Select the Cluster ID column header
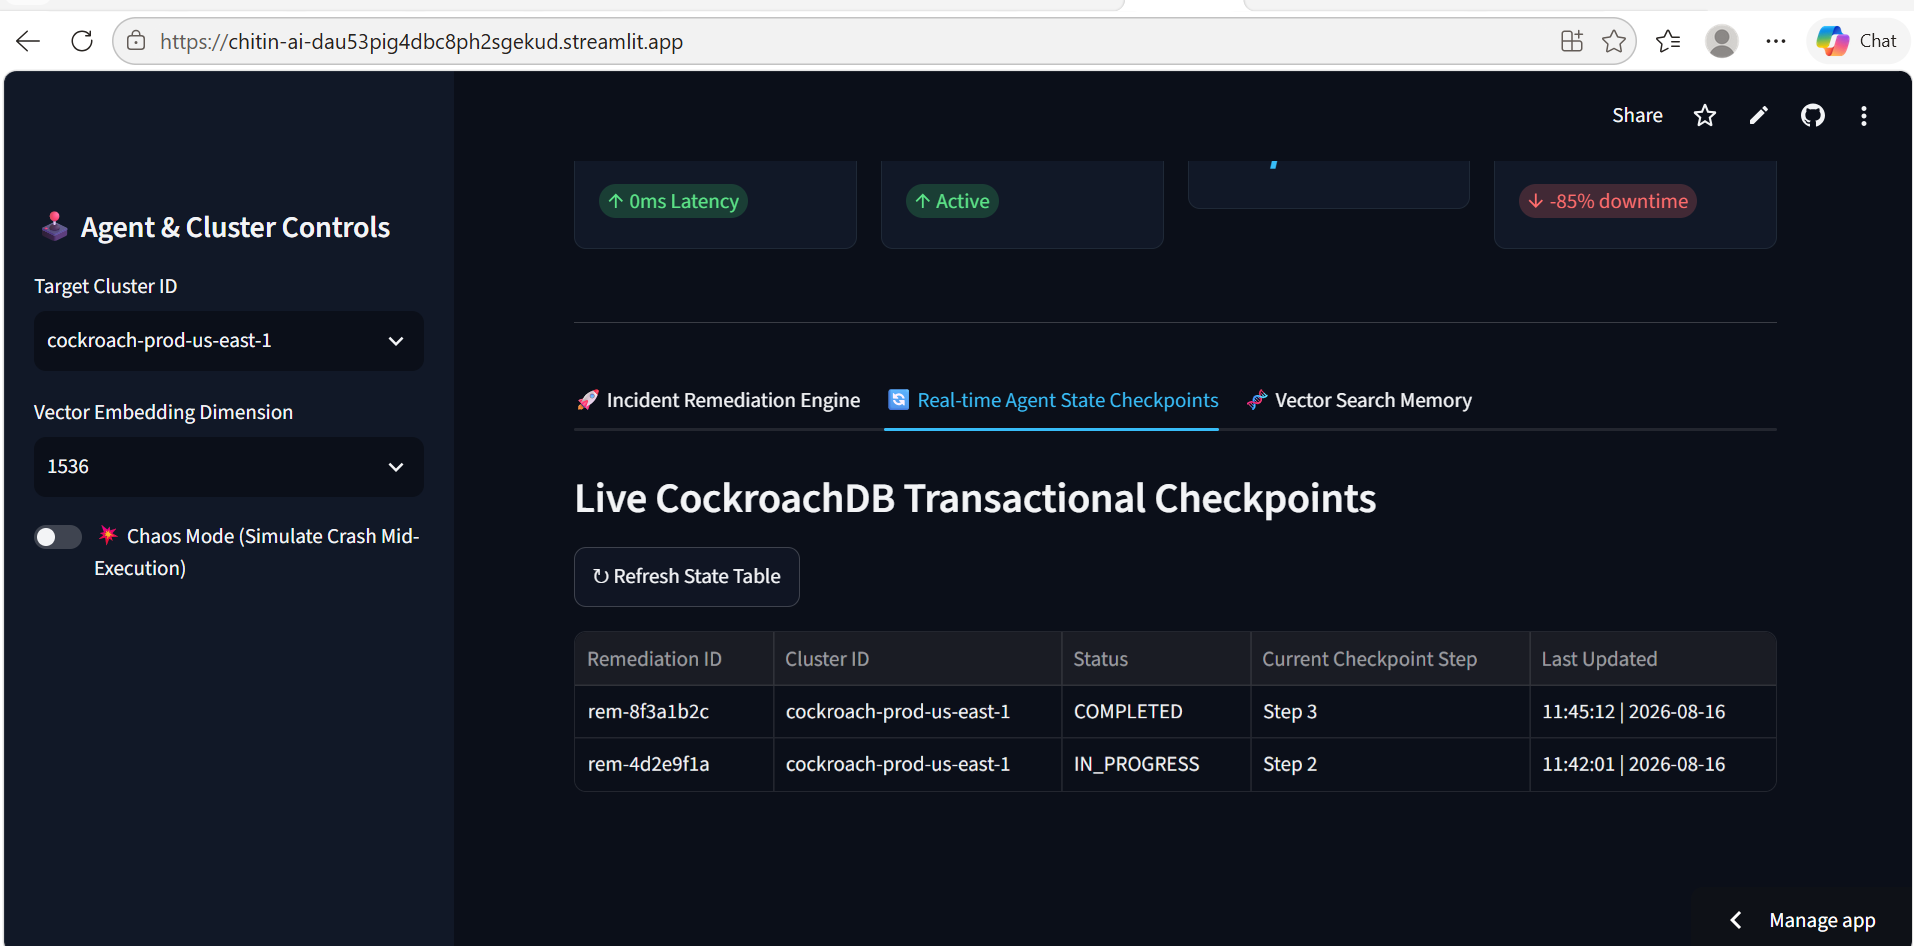The height and width of the screenshot is (946, 1914). pos(918,659)
